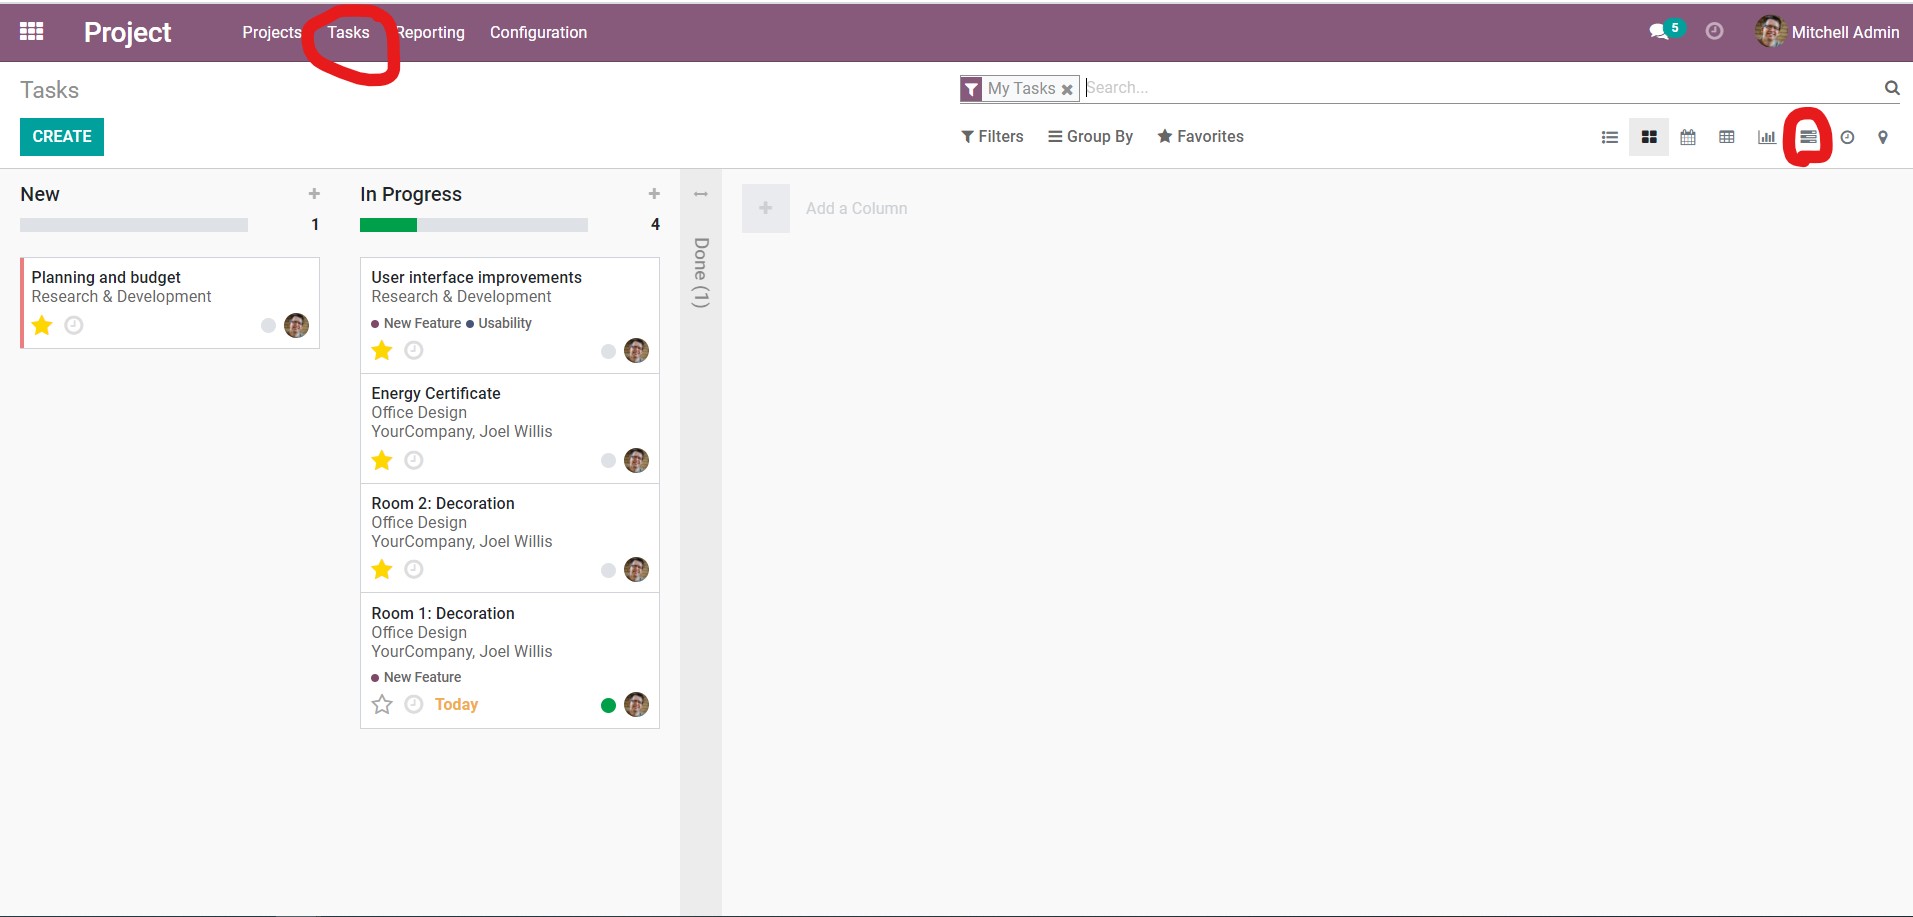Open the Configuration menu
The height and width of the screenshot is (917, 1913).
point(538,31)
